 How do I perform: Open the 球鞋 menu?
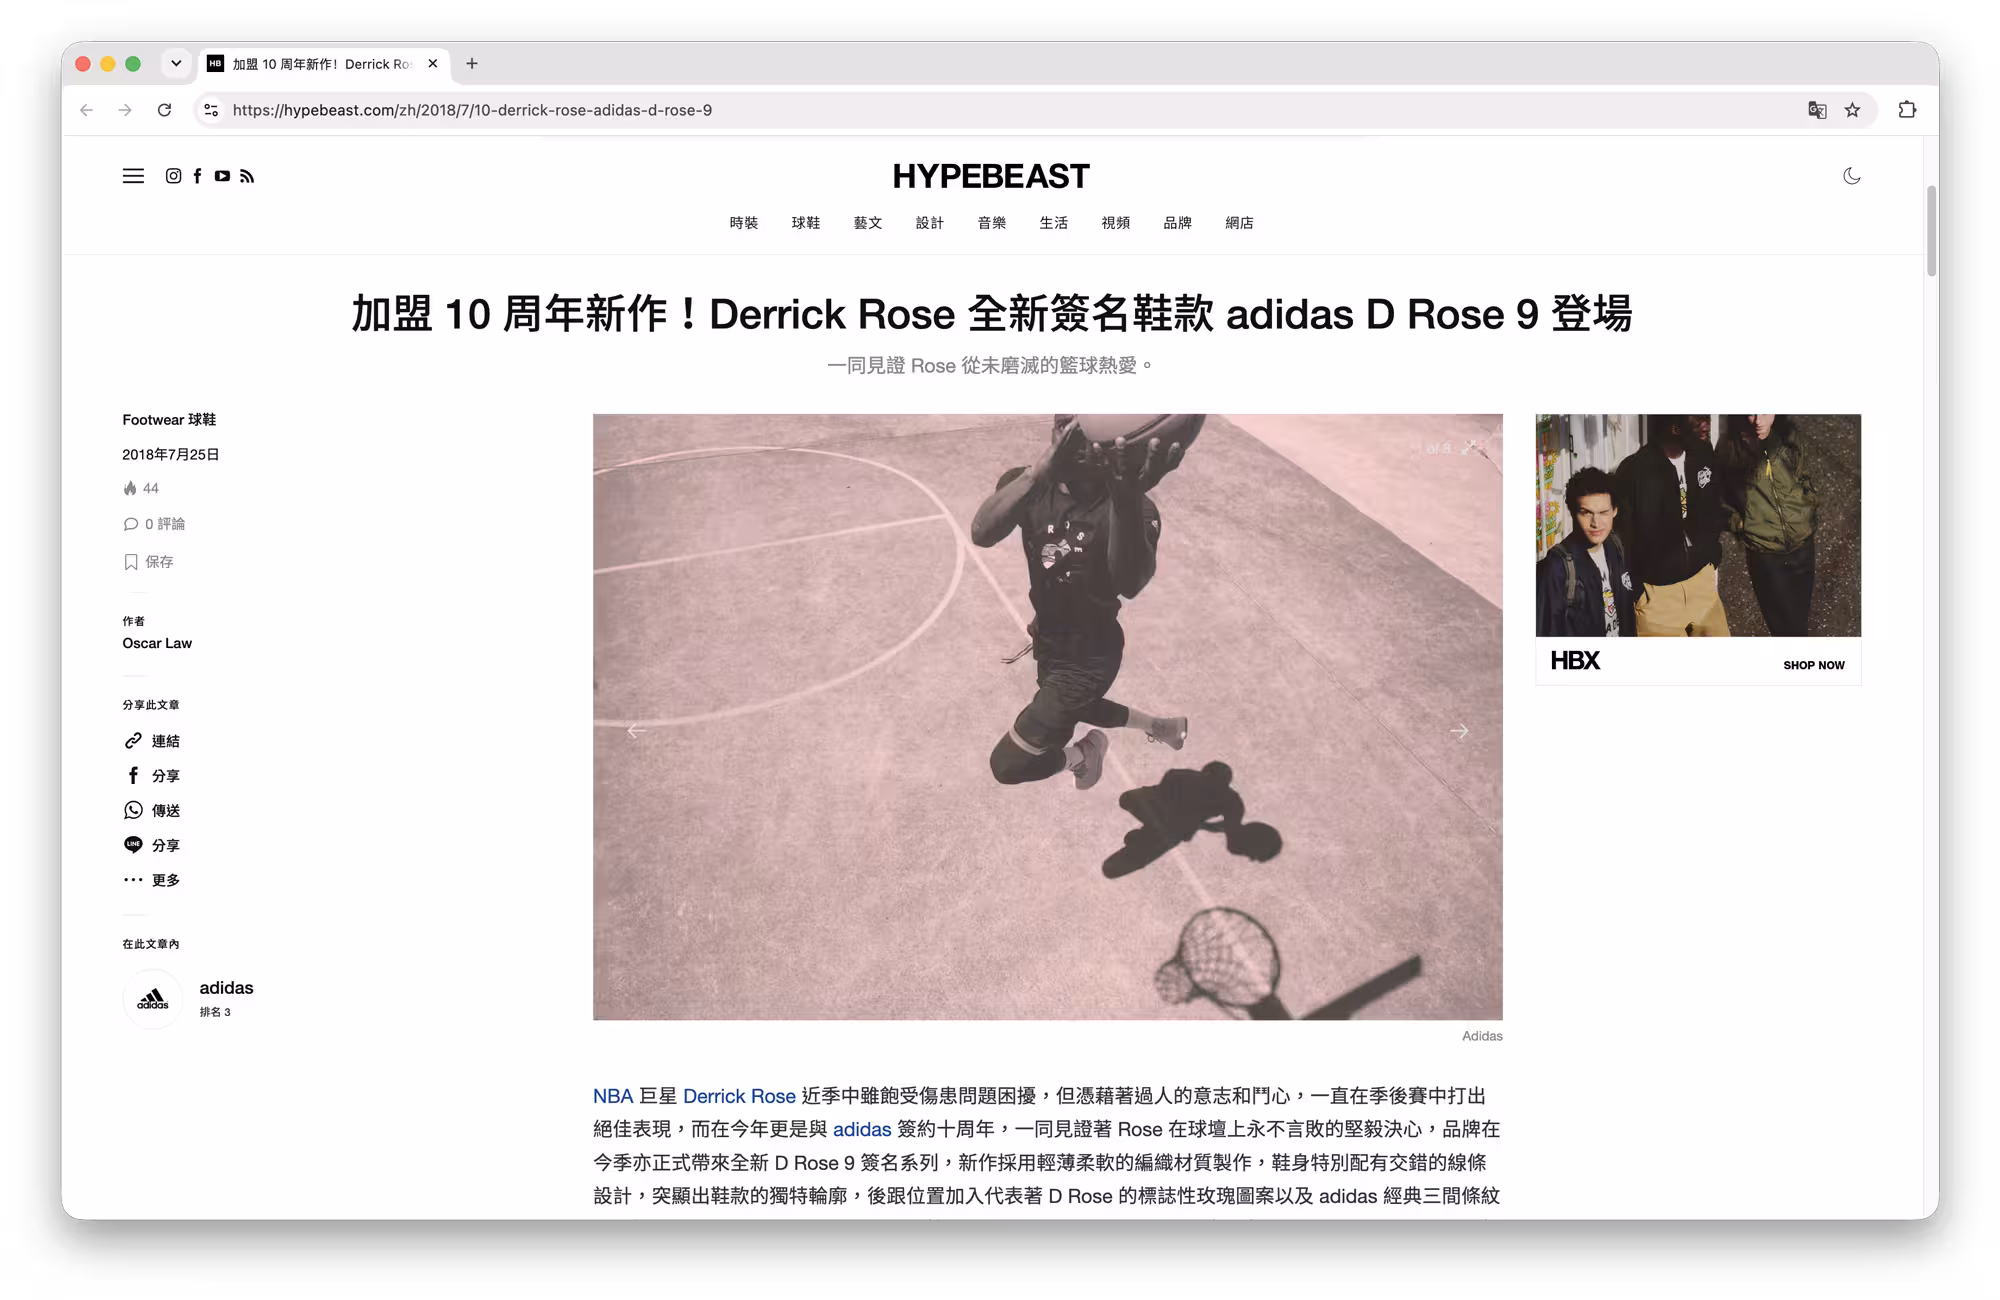click(x=806, y=223)
